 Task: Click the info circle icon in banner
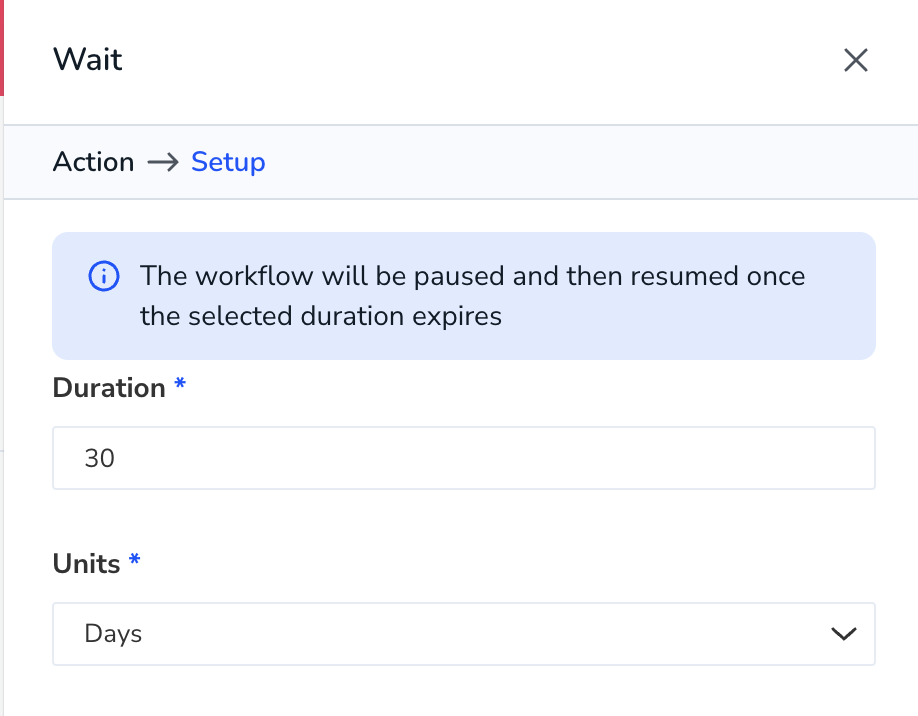point(104,276)
